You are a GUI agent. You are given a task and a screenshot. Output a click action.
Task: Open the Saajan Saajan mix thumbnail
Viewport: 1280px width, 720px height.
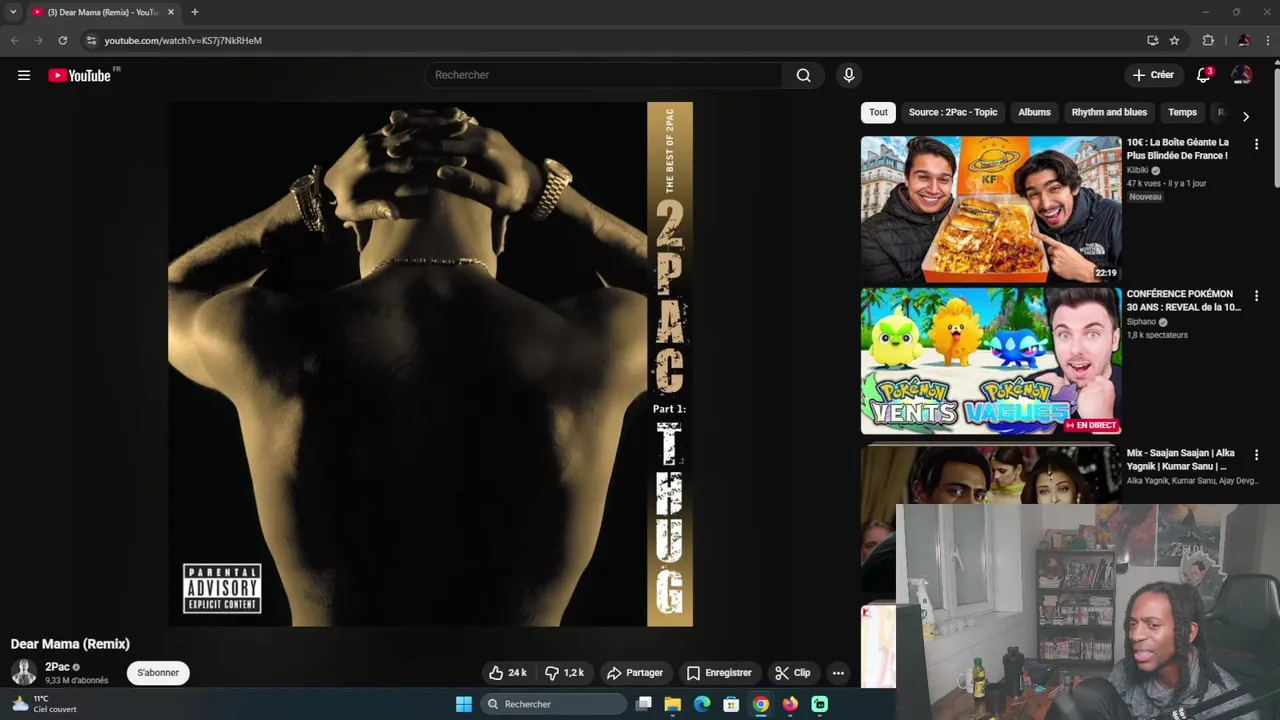[991, 474]
